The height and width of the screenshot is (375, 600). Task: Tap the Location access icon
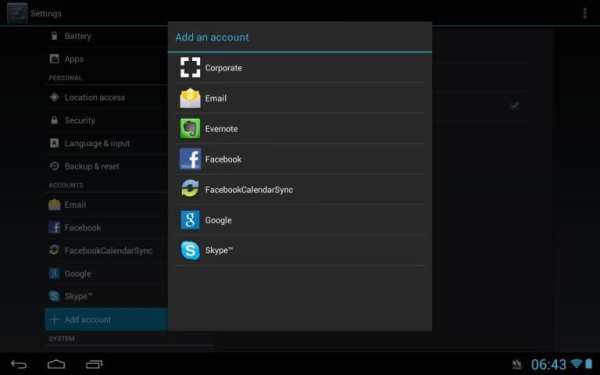(x=54, y=97)
